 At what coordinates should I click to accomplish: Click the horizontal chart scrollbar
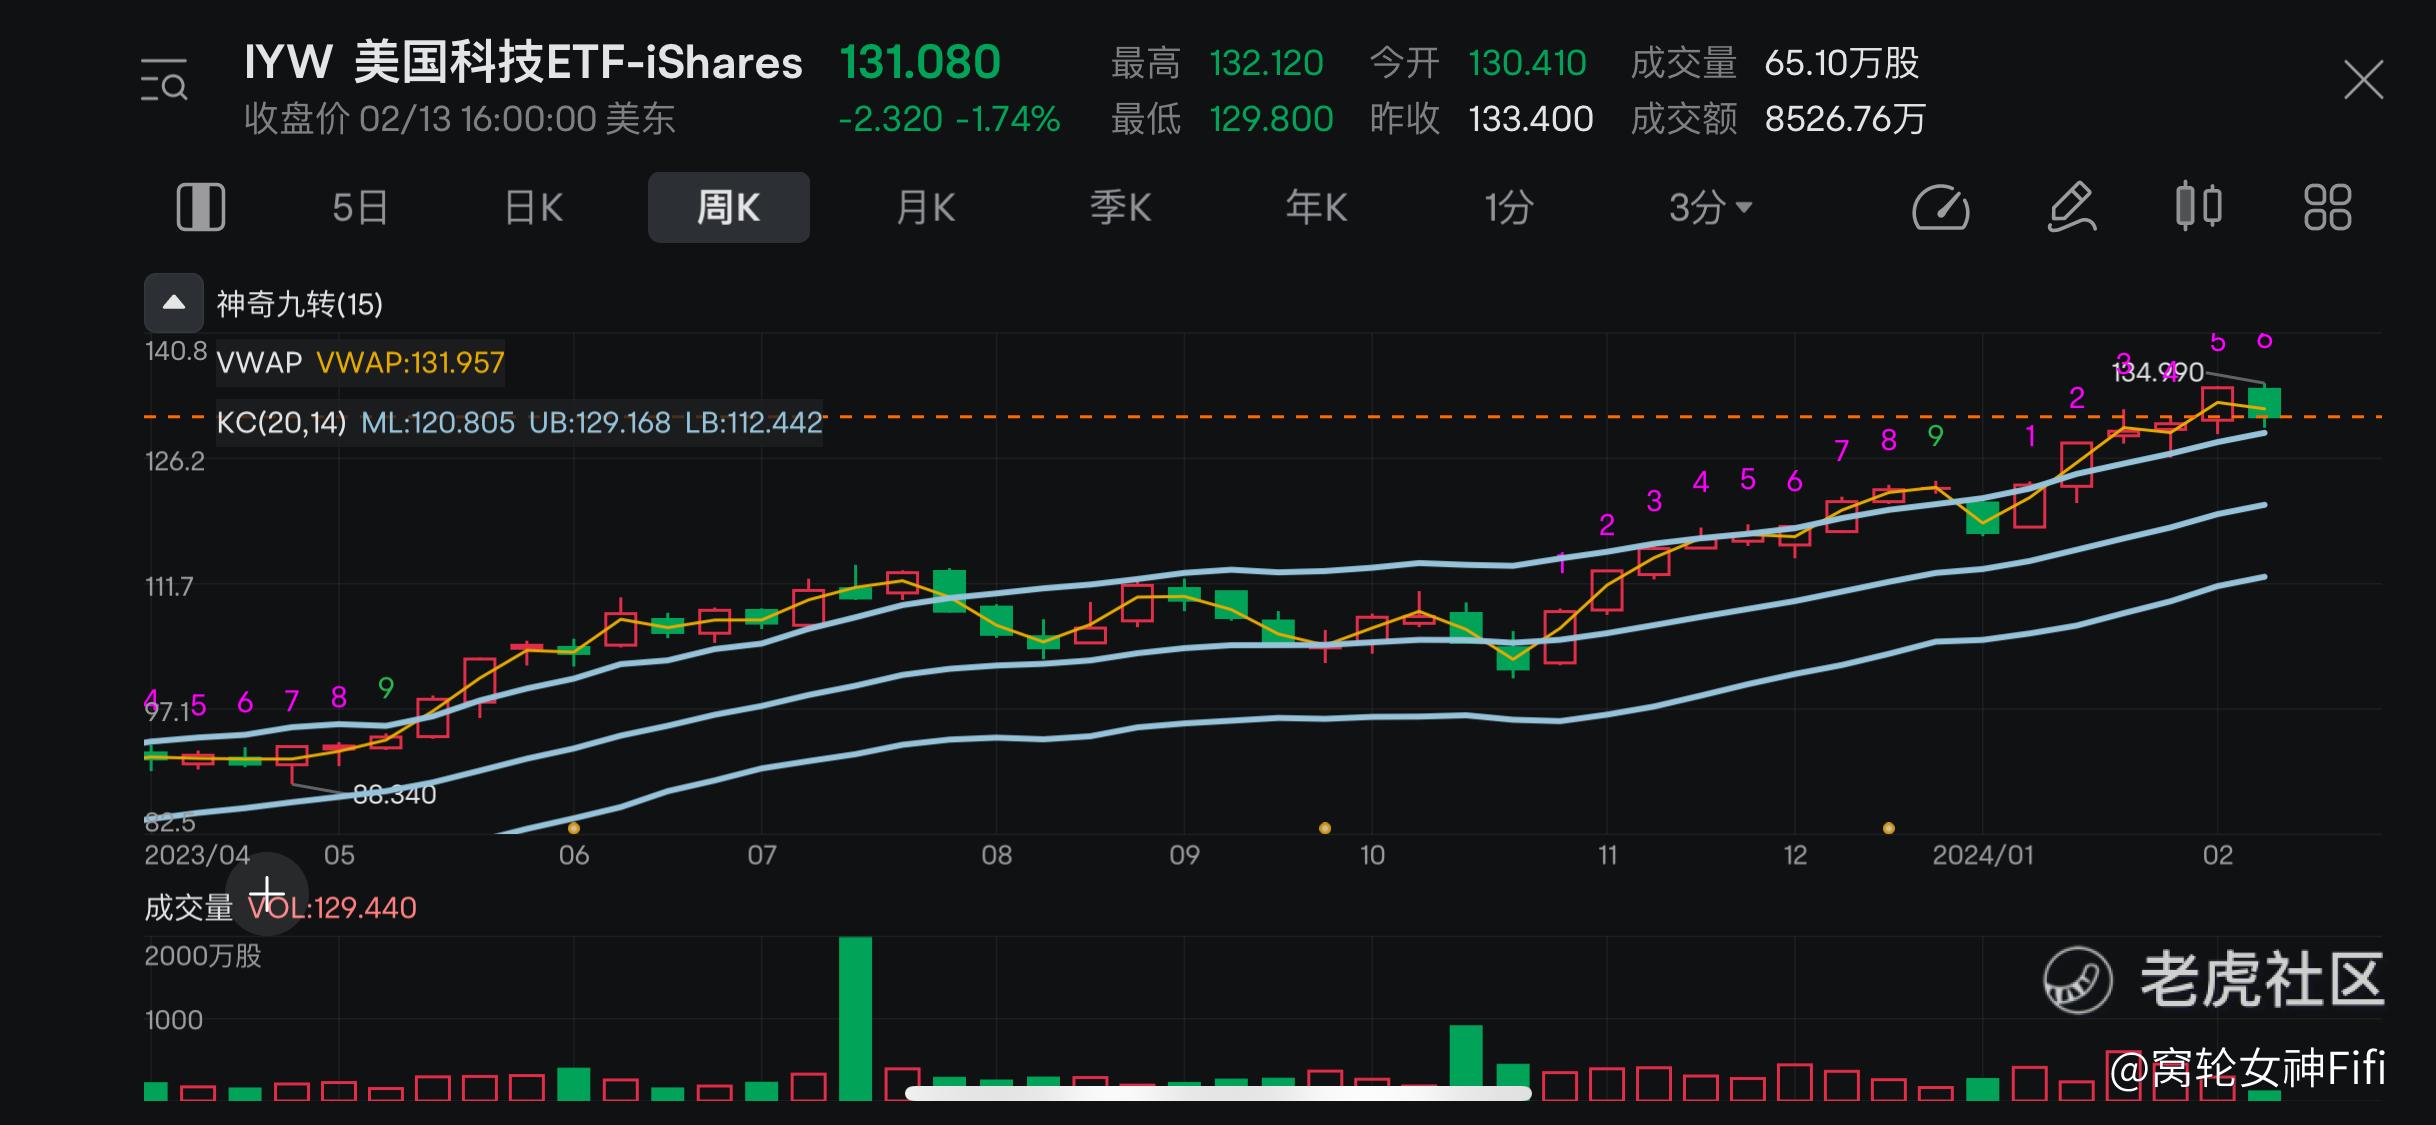(x=1217, y=1093)
